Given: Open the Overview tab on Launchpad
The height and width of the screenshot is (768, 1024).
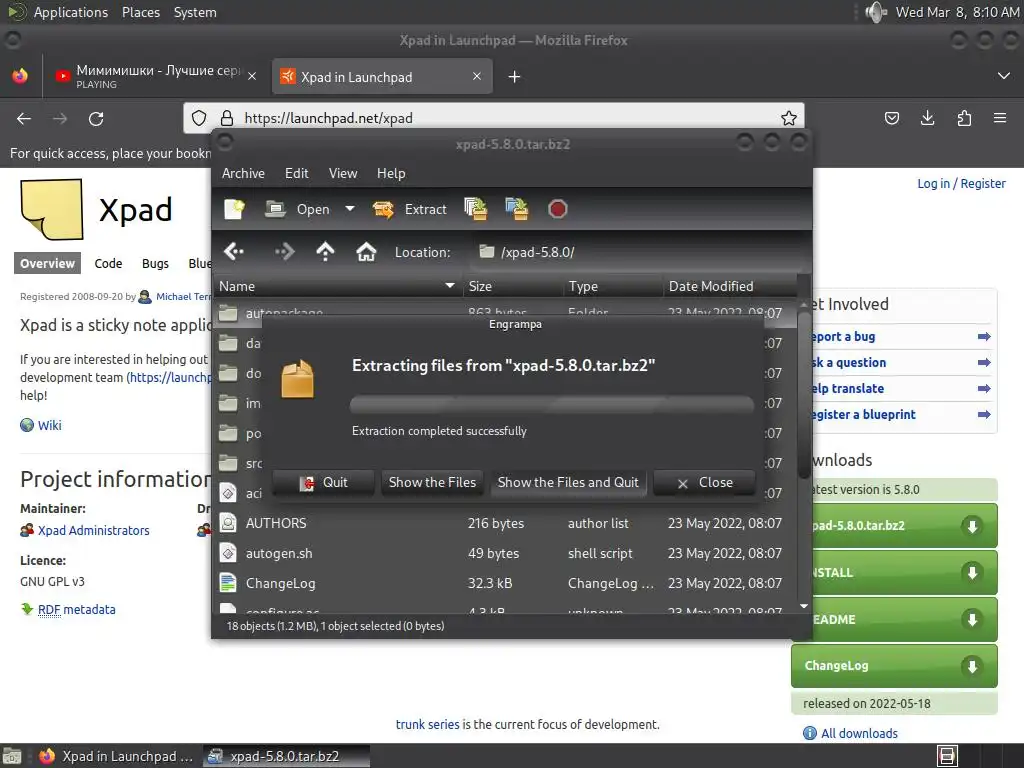Looking at the screenshot, I should coord(47,263).
